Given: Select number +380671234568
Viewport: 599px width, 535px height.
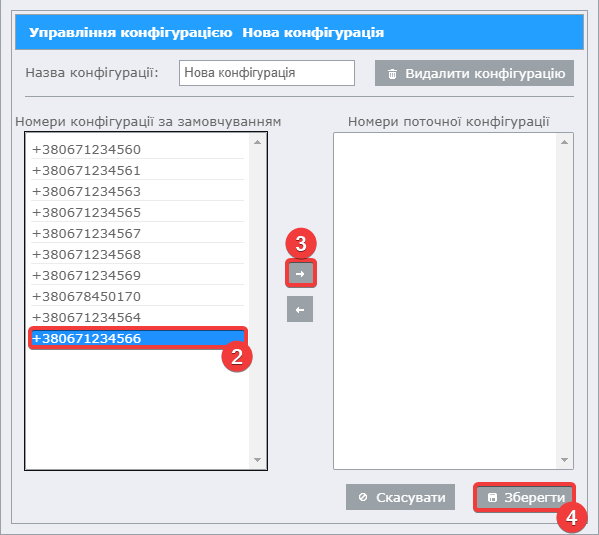Looking at the screenshot, I should (x=138, y=255).
